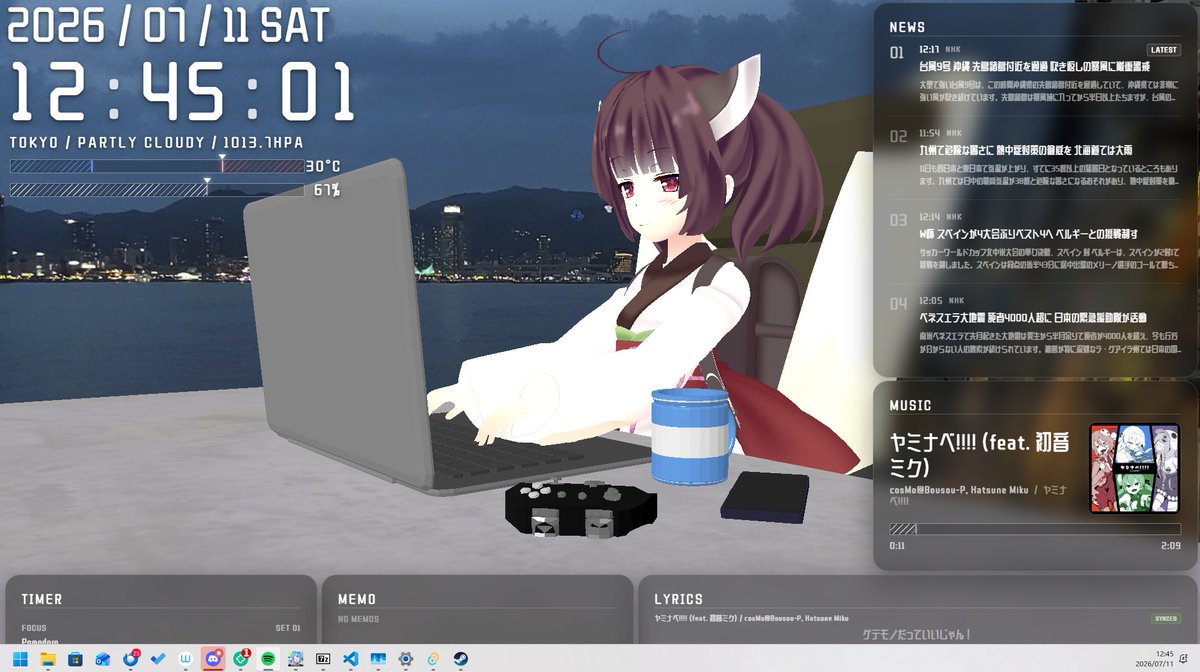Launch Microsoft Store from the taskbar

click(x=75, y=659)
